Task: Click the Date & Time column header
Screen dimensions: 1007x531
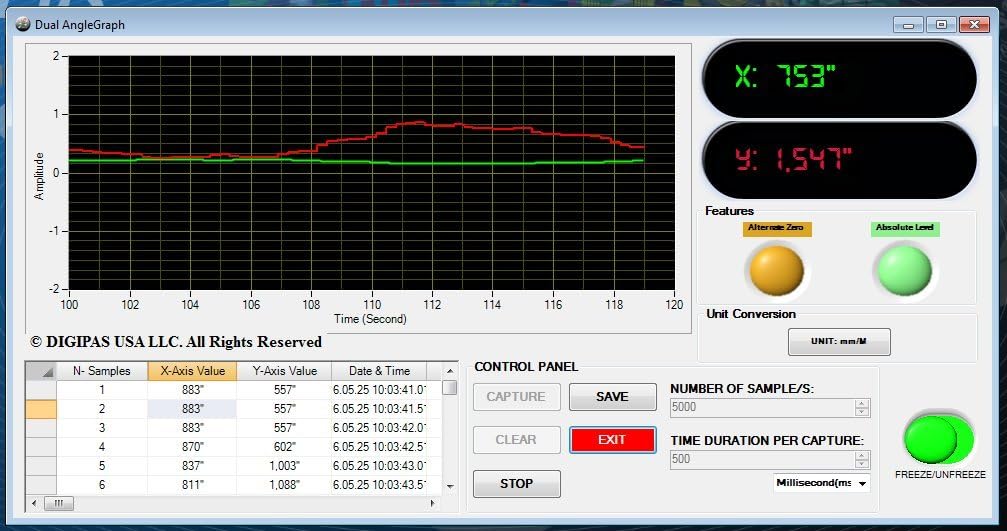Action: (x=379, y=371)
